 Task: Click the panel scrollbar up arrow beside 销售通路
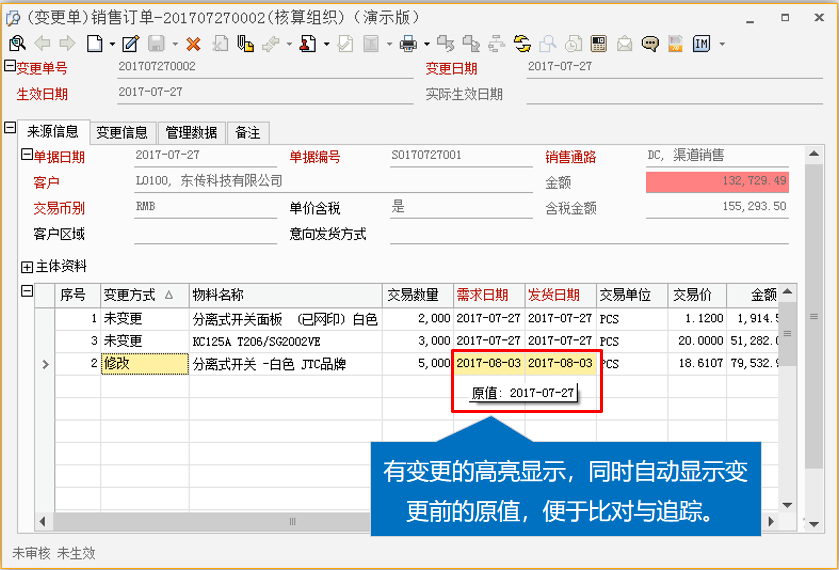click(x=814, y=154)
